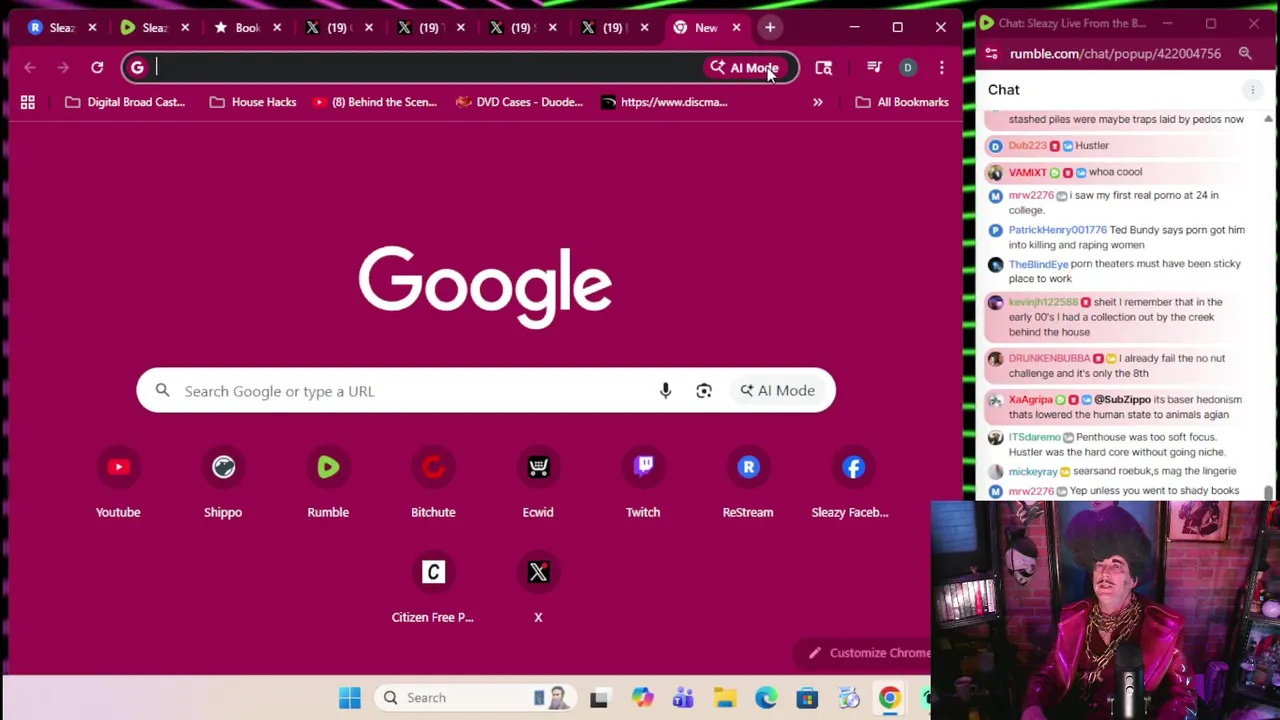Viewport: 1280px width, 720px height.
Task: Click search icon in Rumble chat window
Action: pyautogui.click(x=1245, y=53)
